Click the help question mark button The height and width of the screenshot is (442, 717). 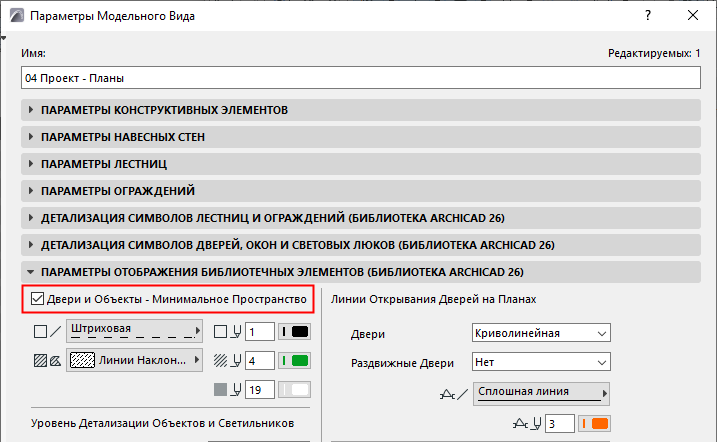click(x=648, y=16)
